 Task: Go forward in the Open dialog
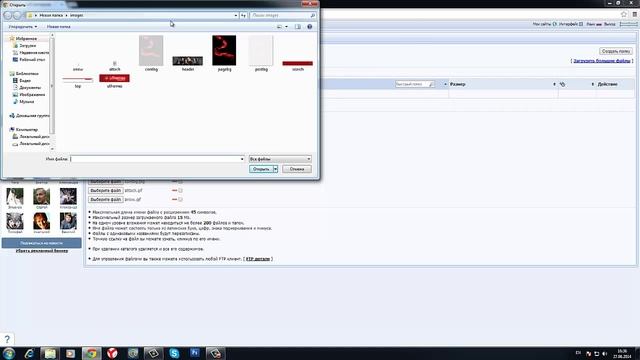(17, 16)
